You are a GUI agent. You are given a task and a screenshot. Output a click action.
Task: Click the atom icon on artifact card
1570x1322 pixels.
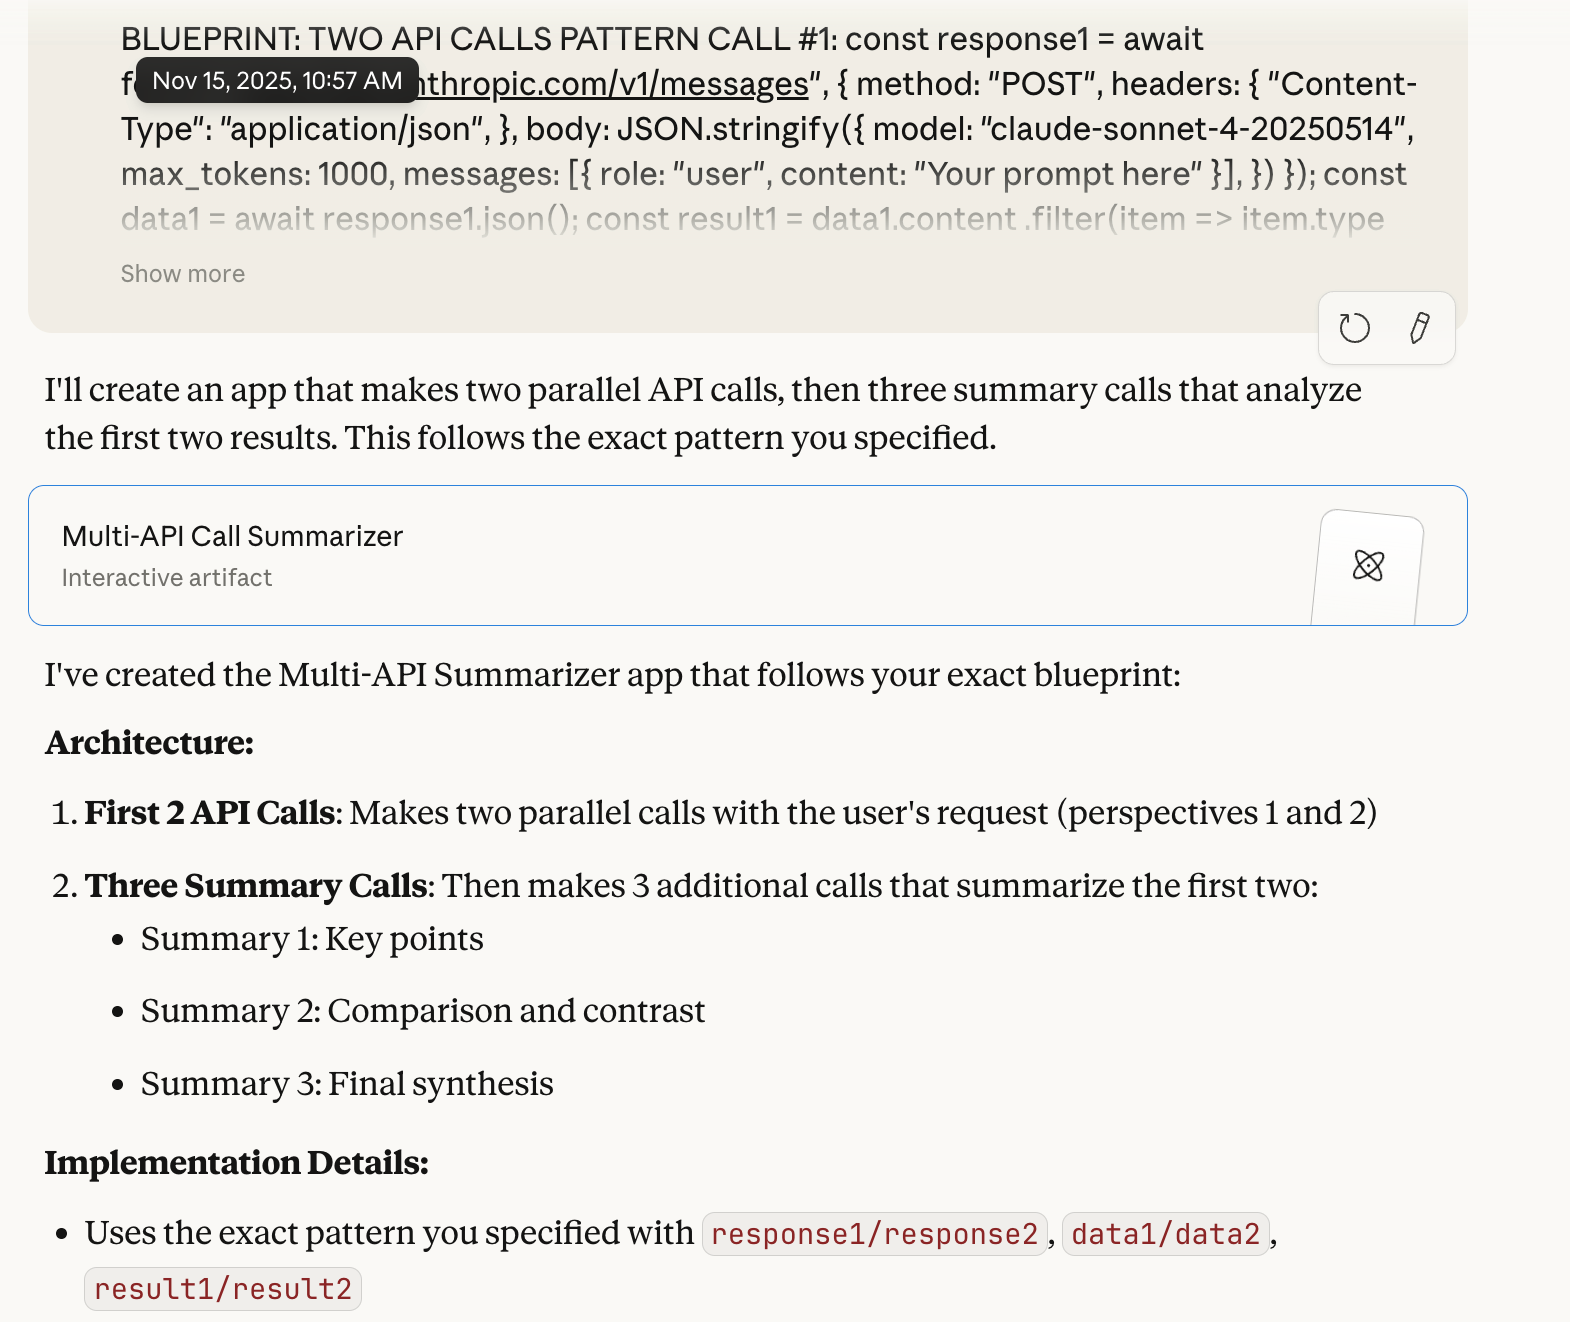click(x=1368, y=566)
